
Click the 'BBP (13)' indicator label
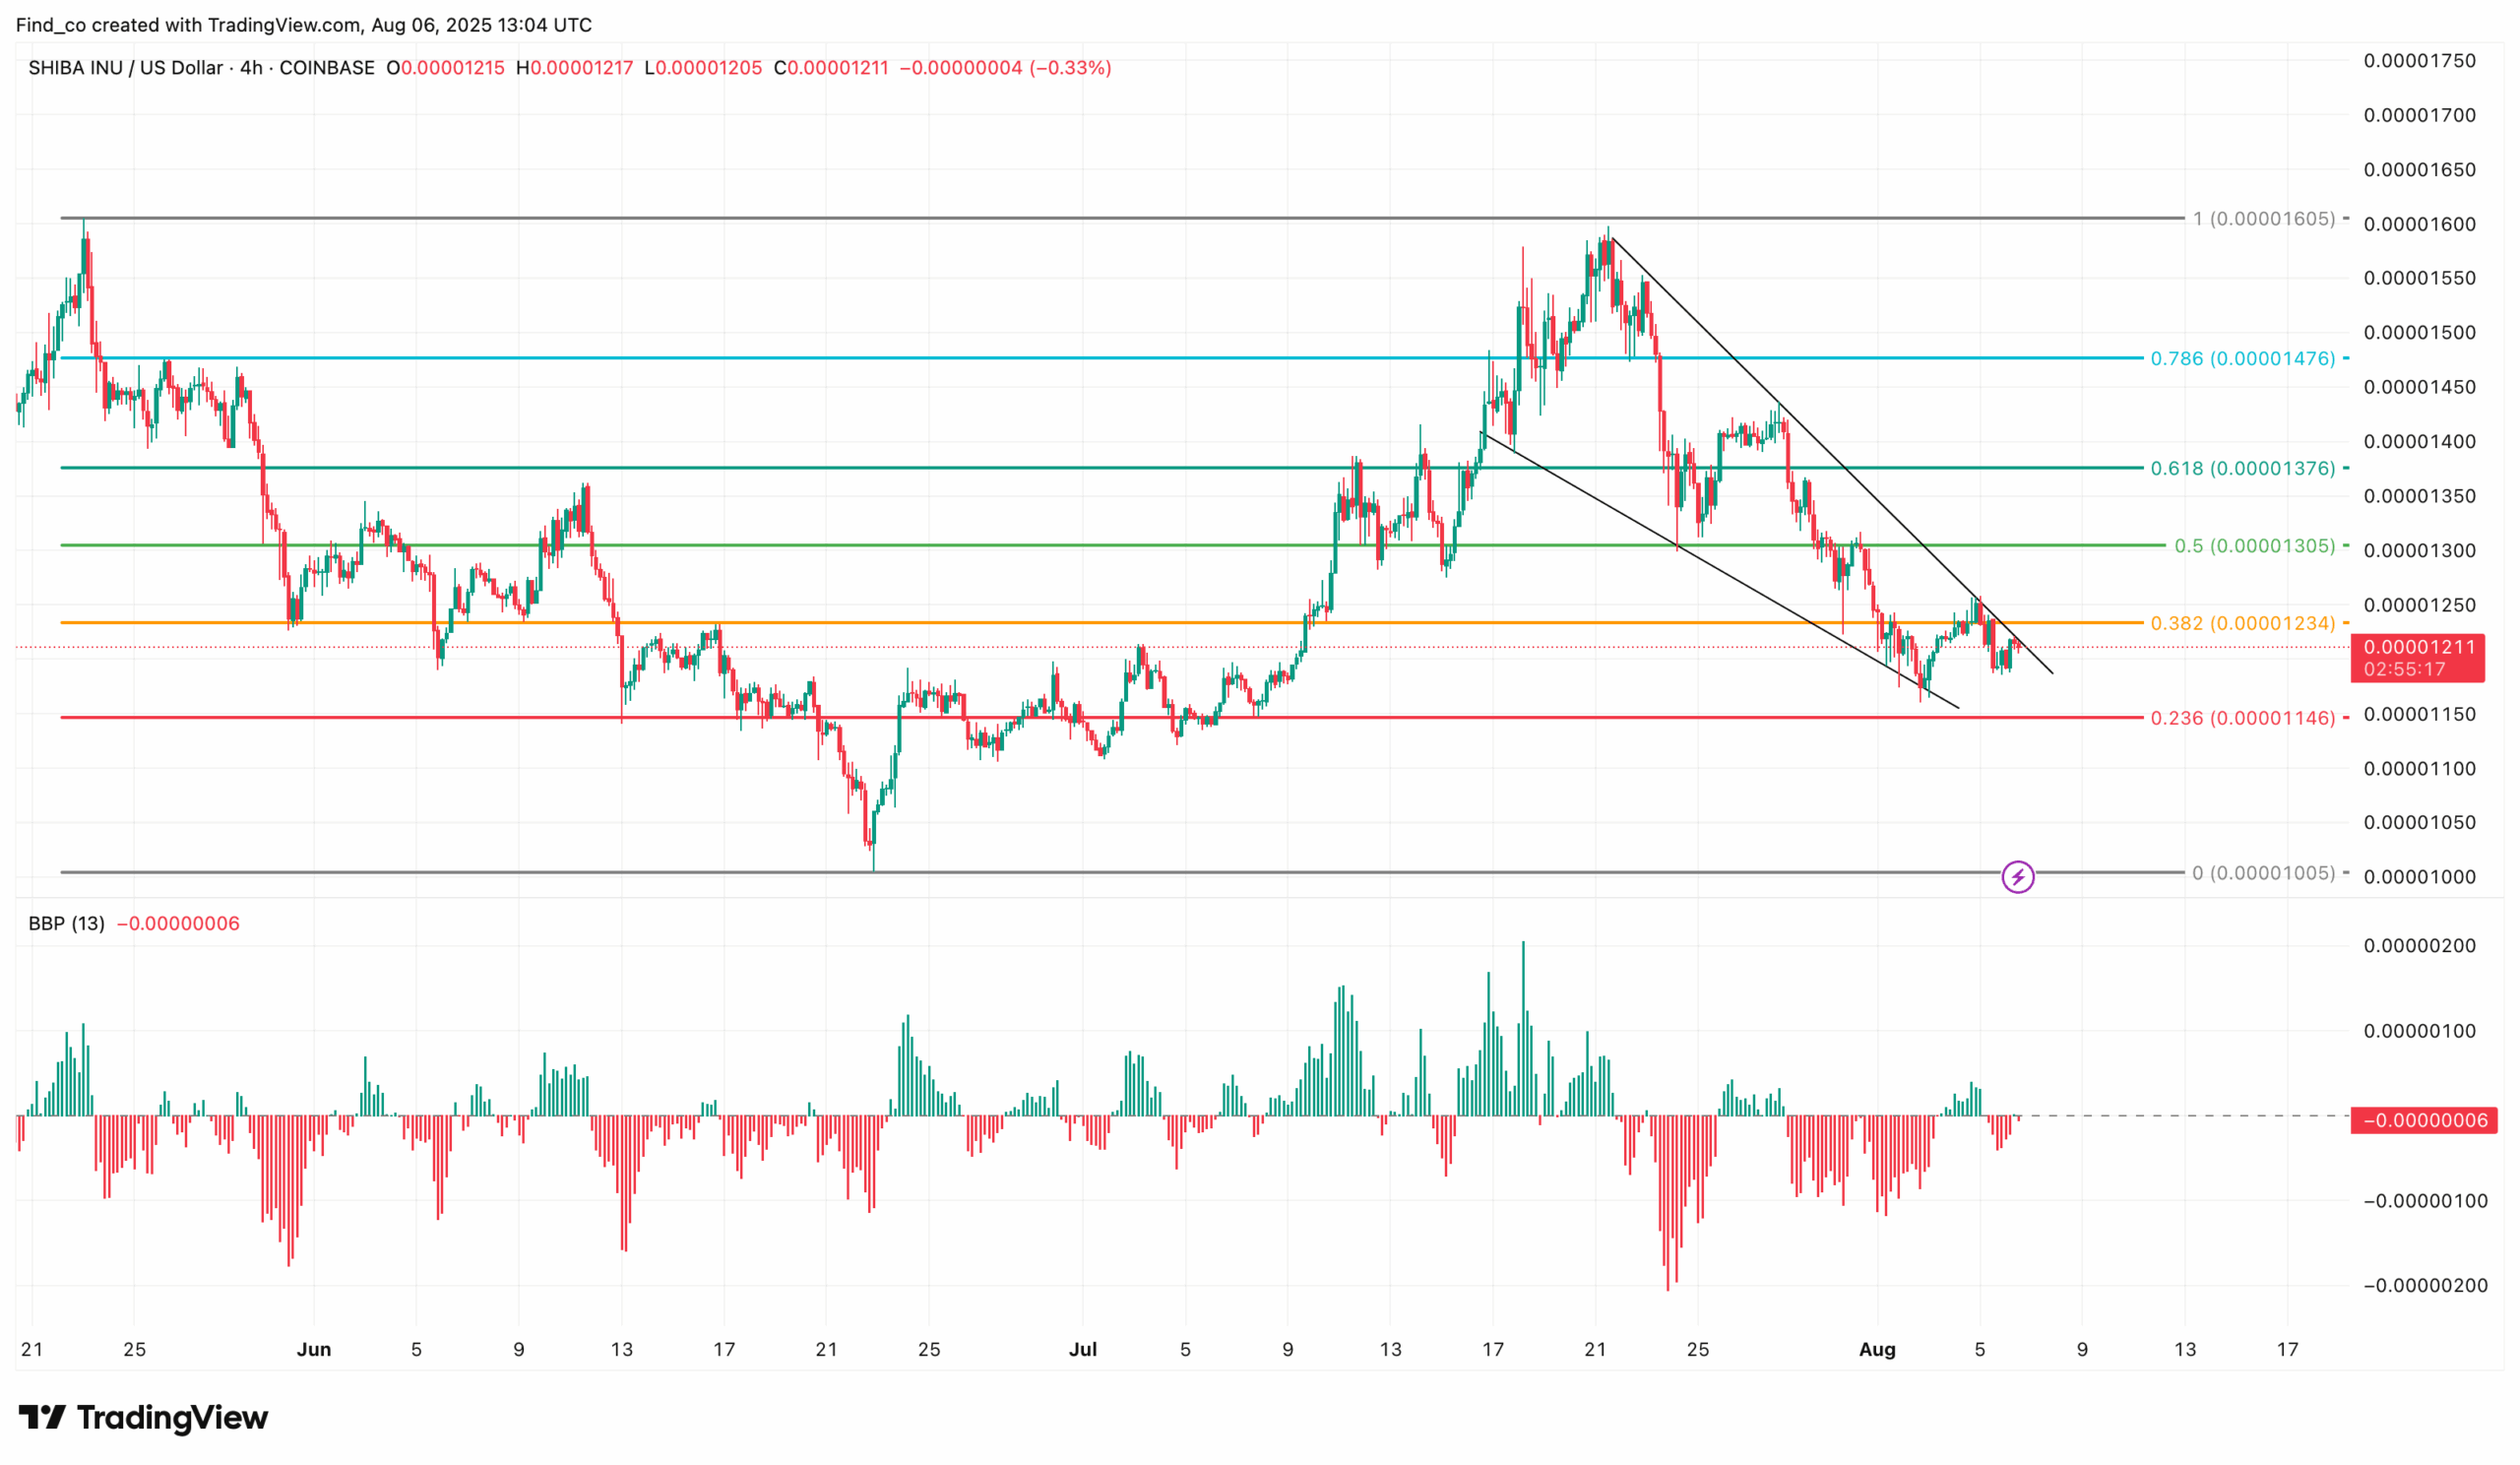[x=66, y=923]
